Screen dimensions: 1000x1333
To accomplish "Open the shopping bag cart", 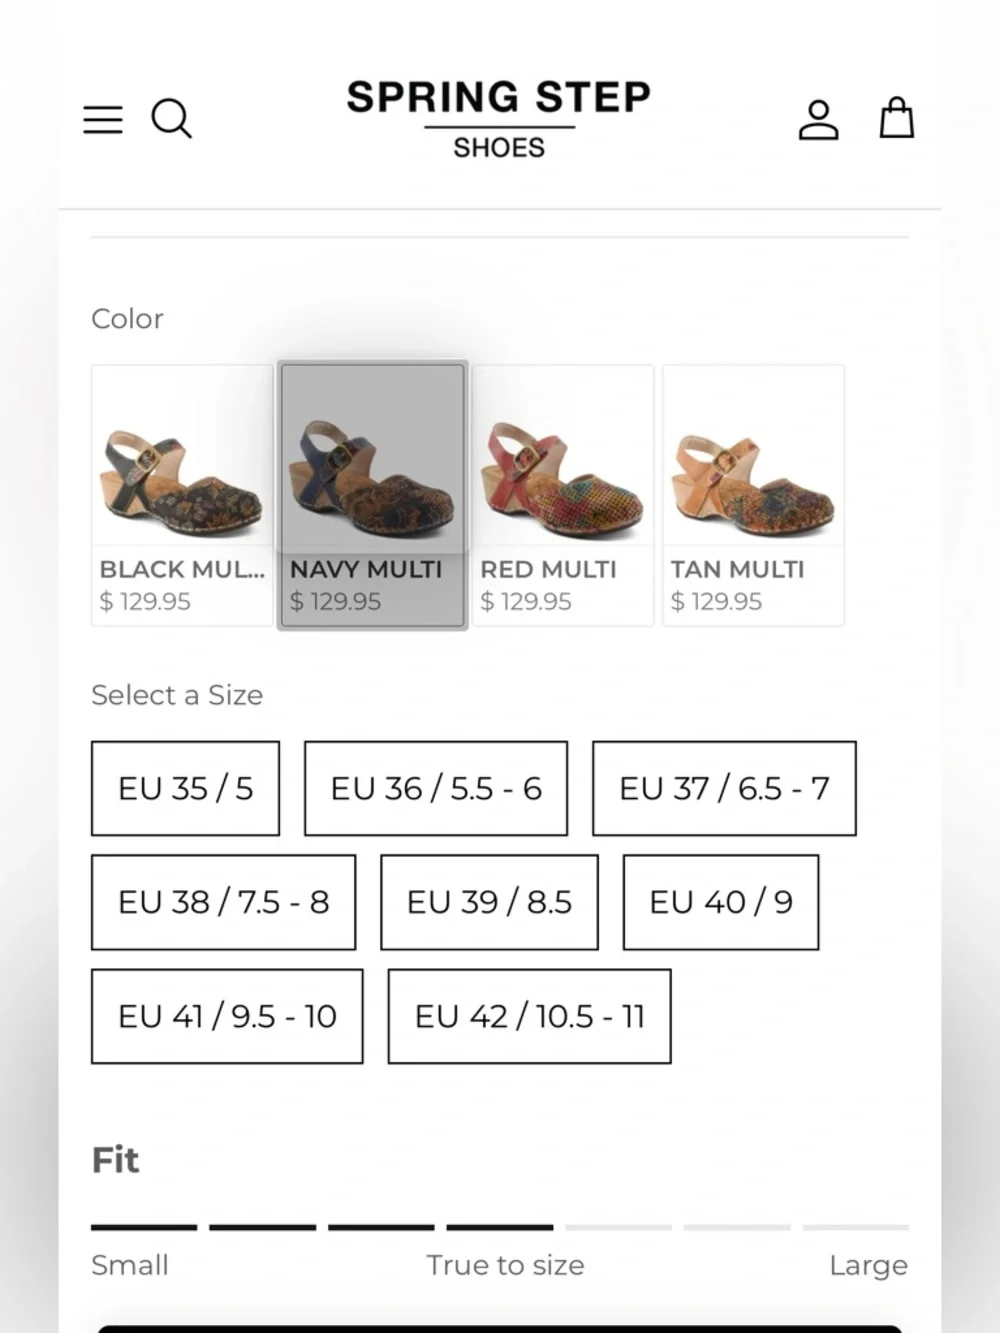I will point(896,118).
